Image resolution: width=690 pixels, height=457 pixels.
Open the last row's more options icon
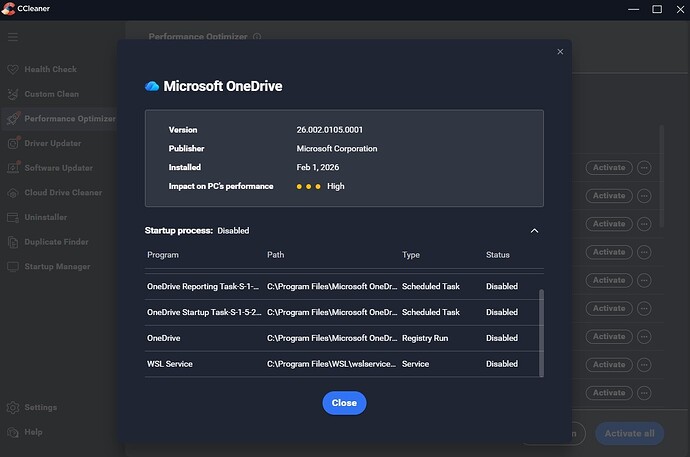(644, 393)
